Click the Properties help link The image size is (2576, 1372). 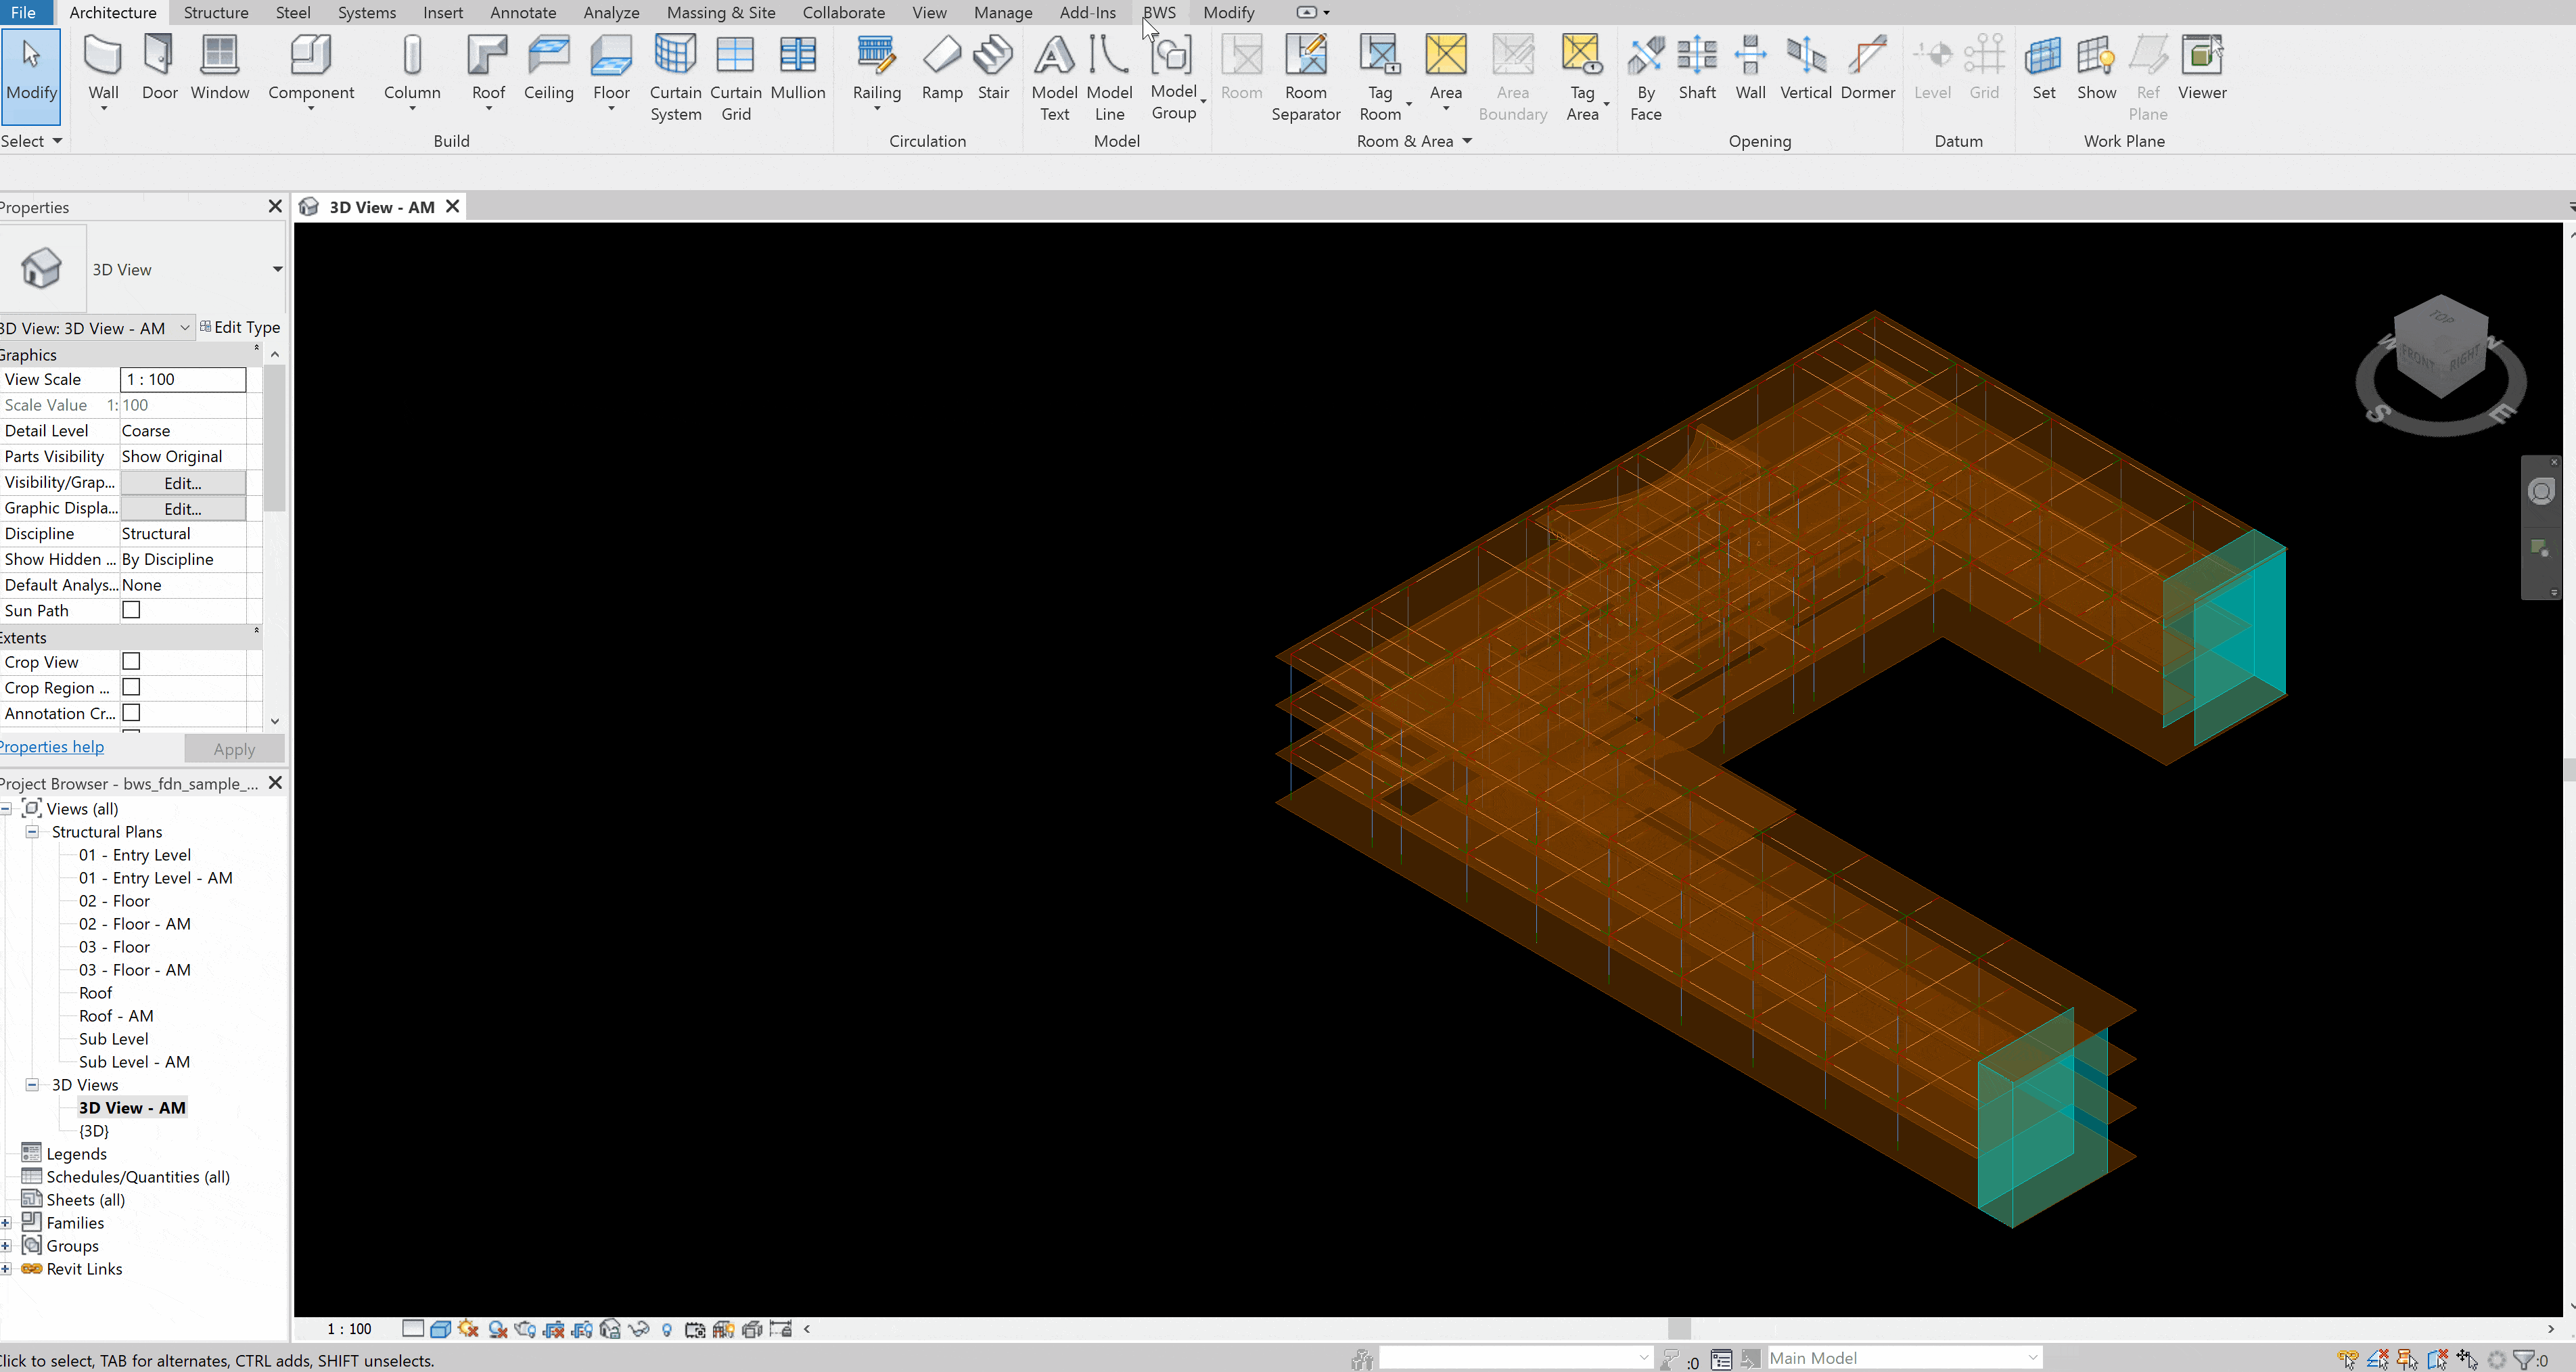(x=53, y=747)
